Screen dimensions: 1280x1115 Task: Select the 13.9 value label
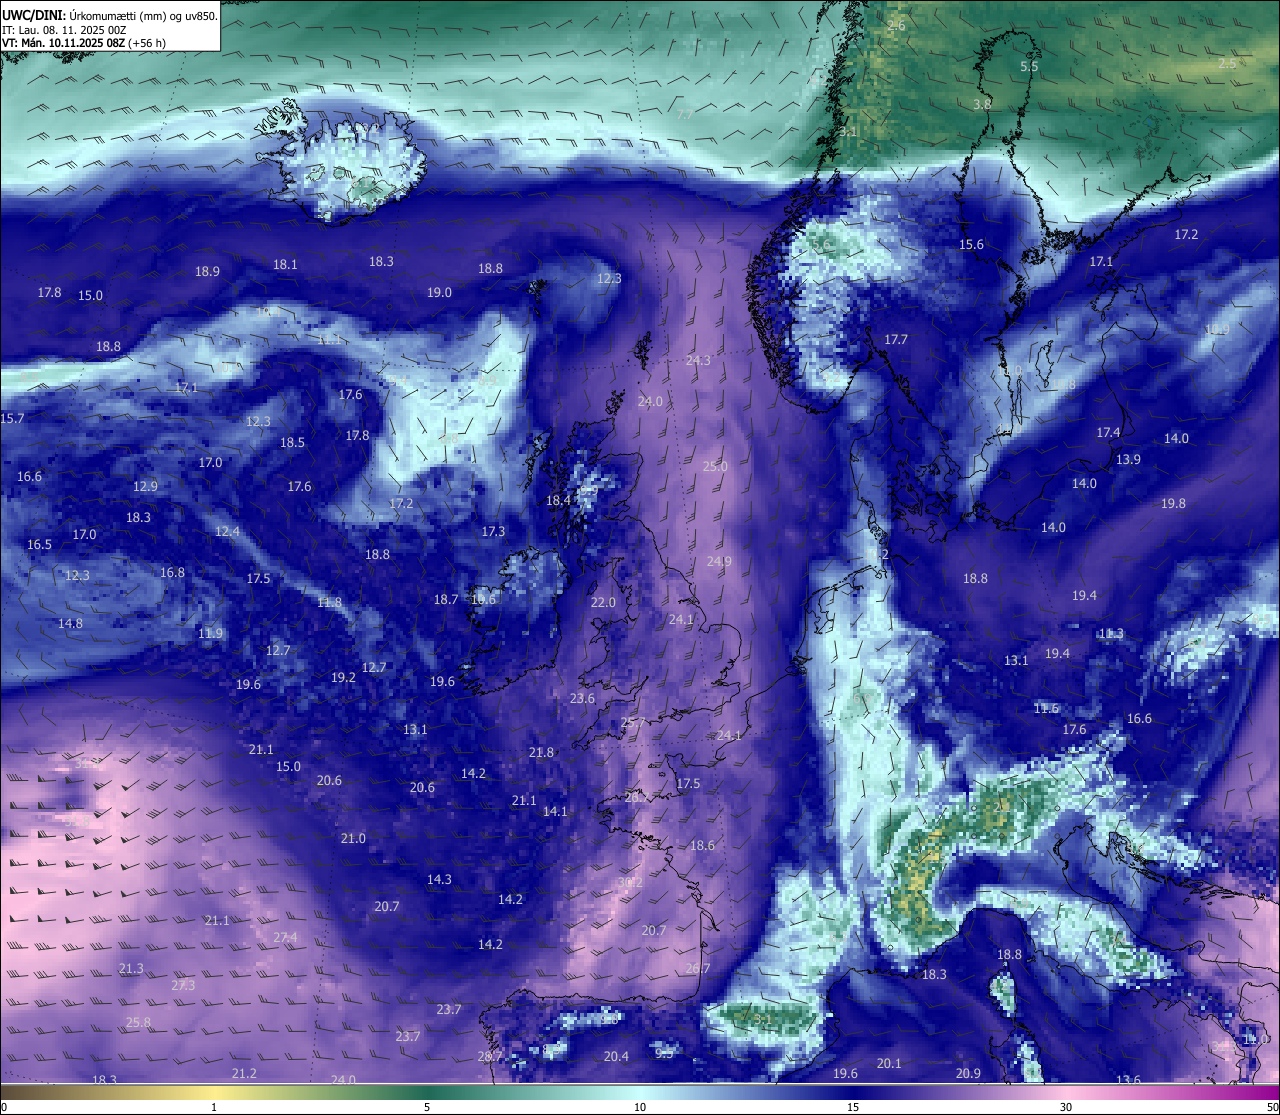click(x=1128, y=459)
